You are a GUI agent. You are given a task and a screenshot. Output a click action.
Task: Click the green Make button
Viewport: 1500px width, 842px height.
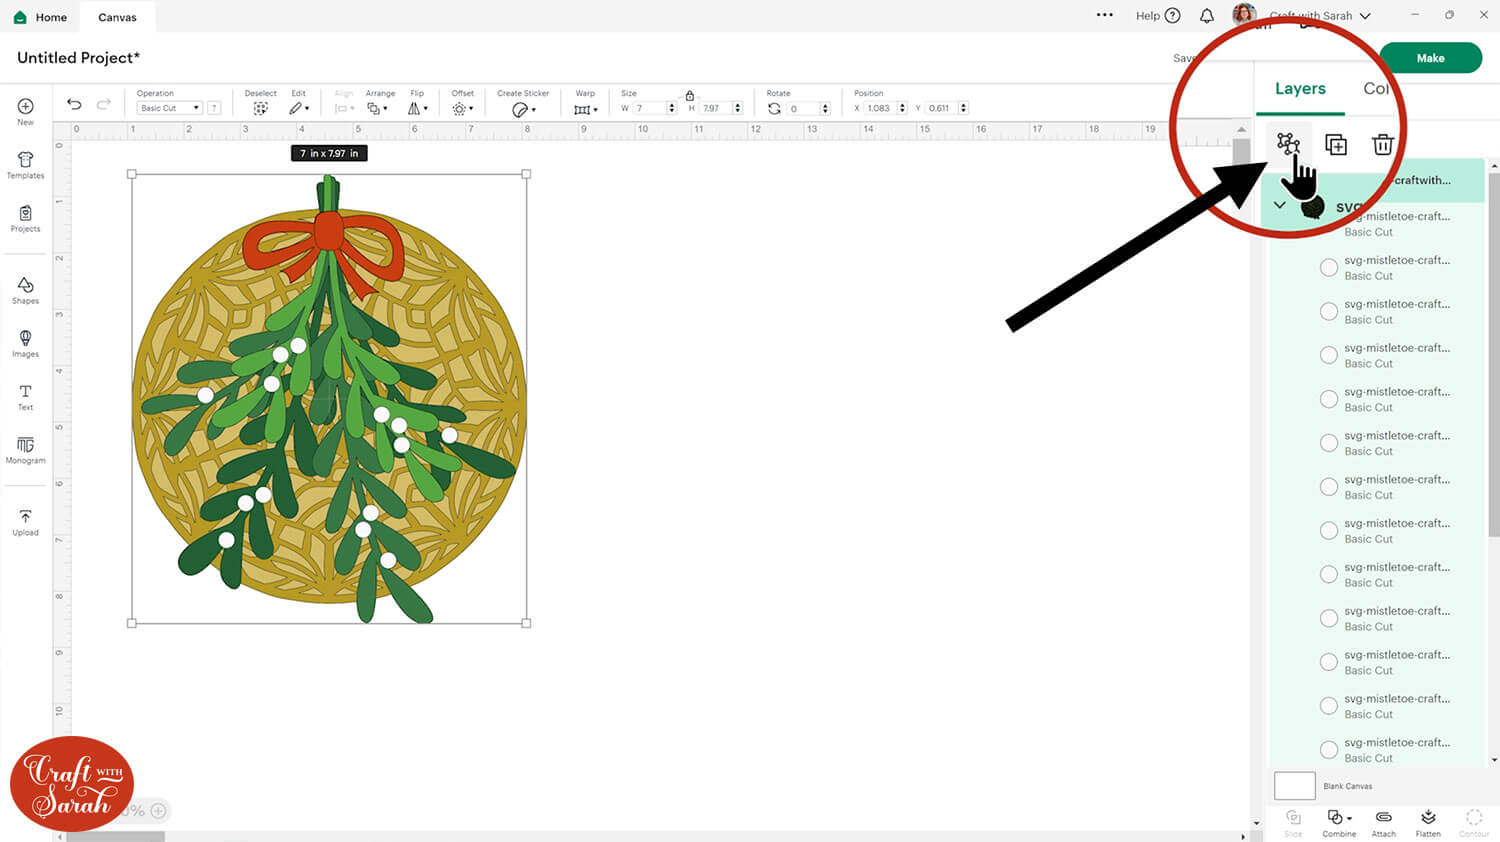coord(1430,58)
